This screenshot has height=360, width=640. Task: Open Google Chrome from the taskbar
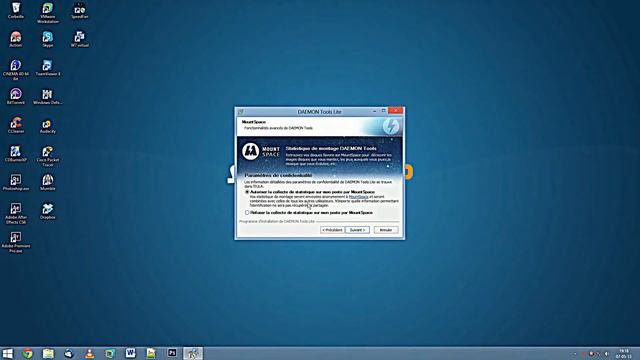pyautogui.click(x=28, y=353)
